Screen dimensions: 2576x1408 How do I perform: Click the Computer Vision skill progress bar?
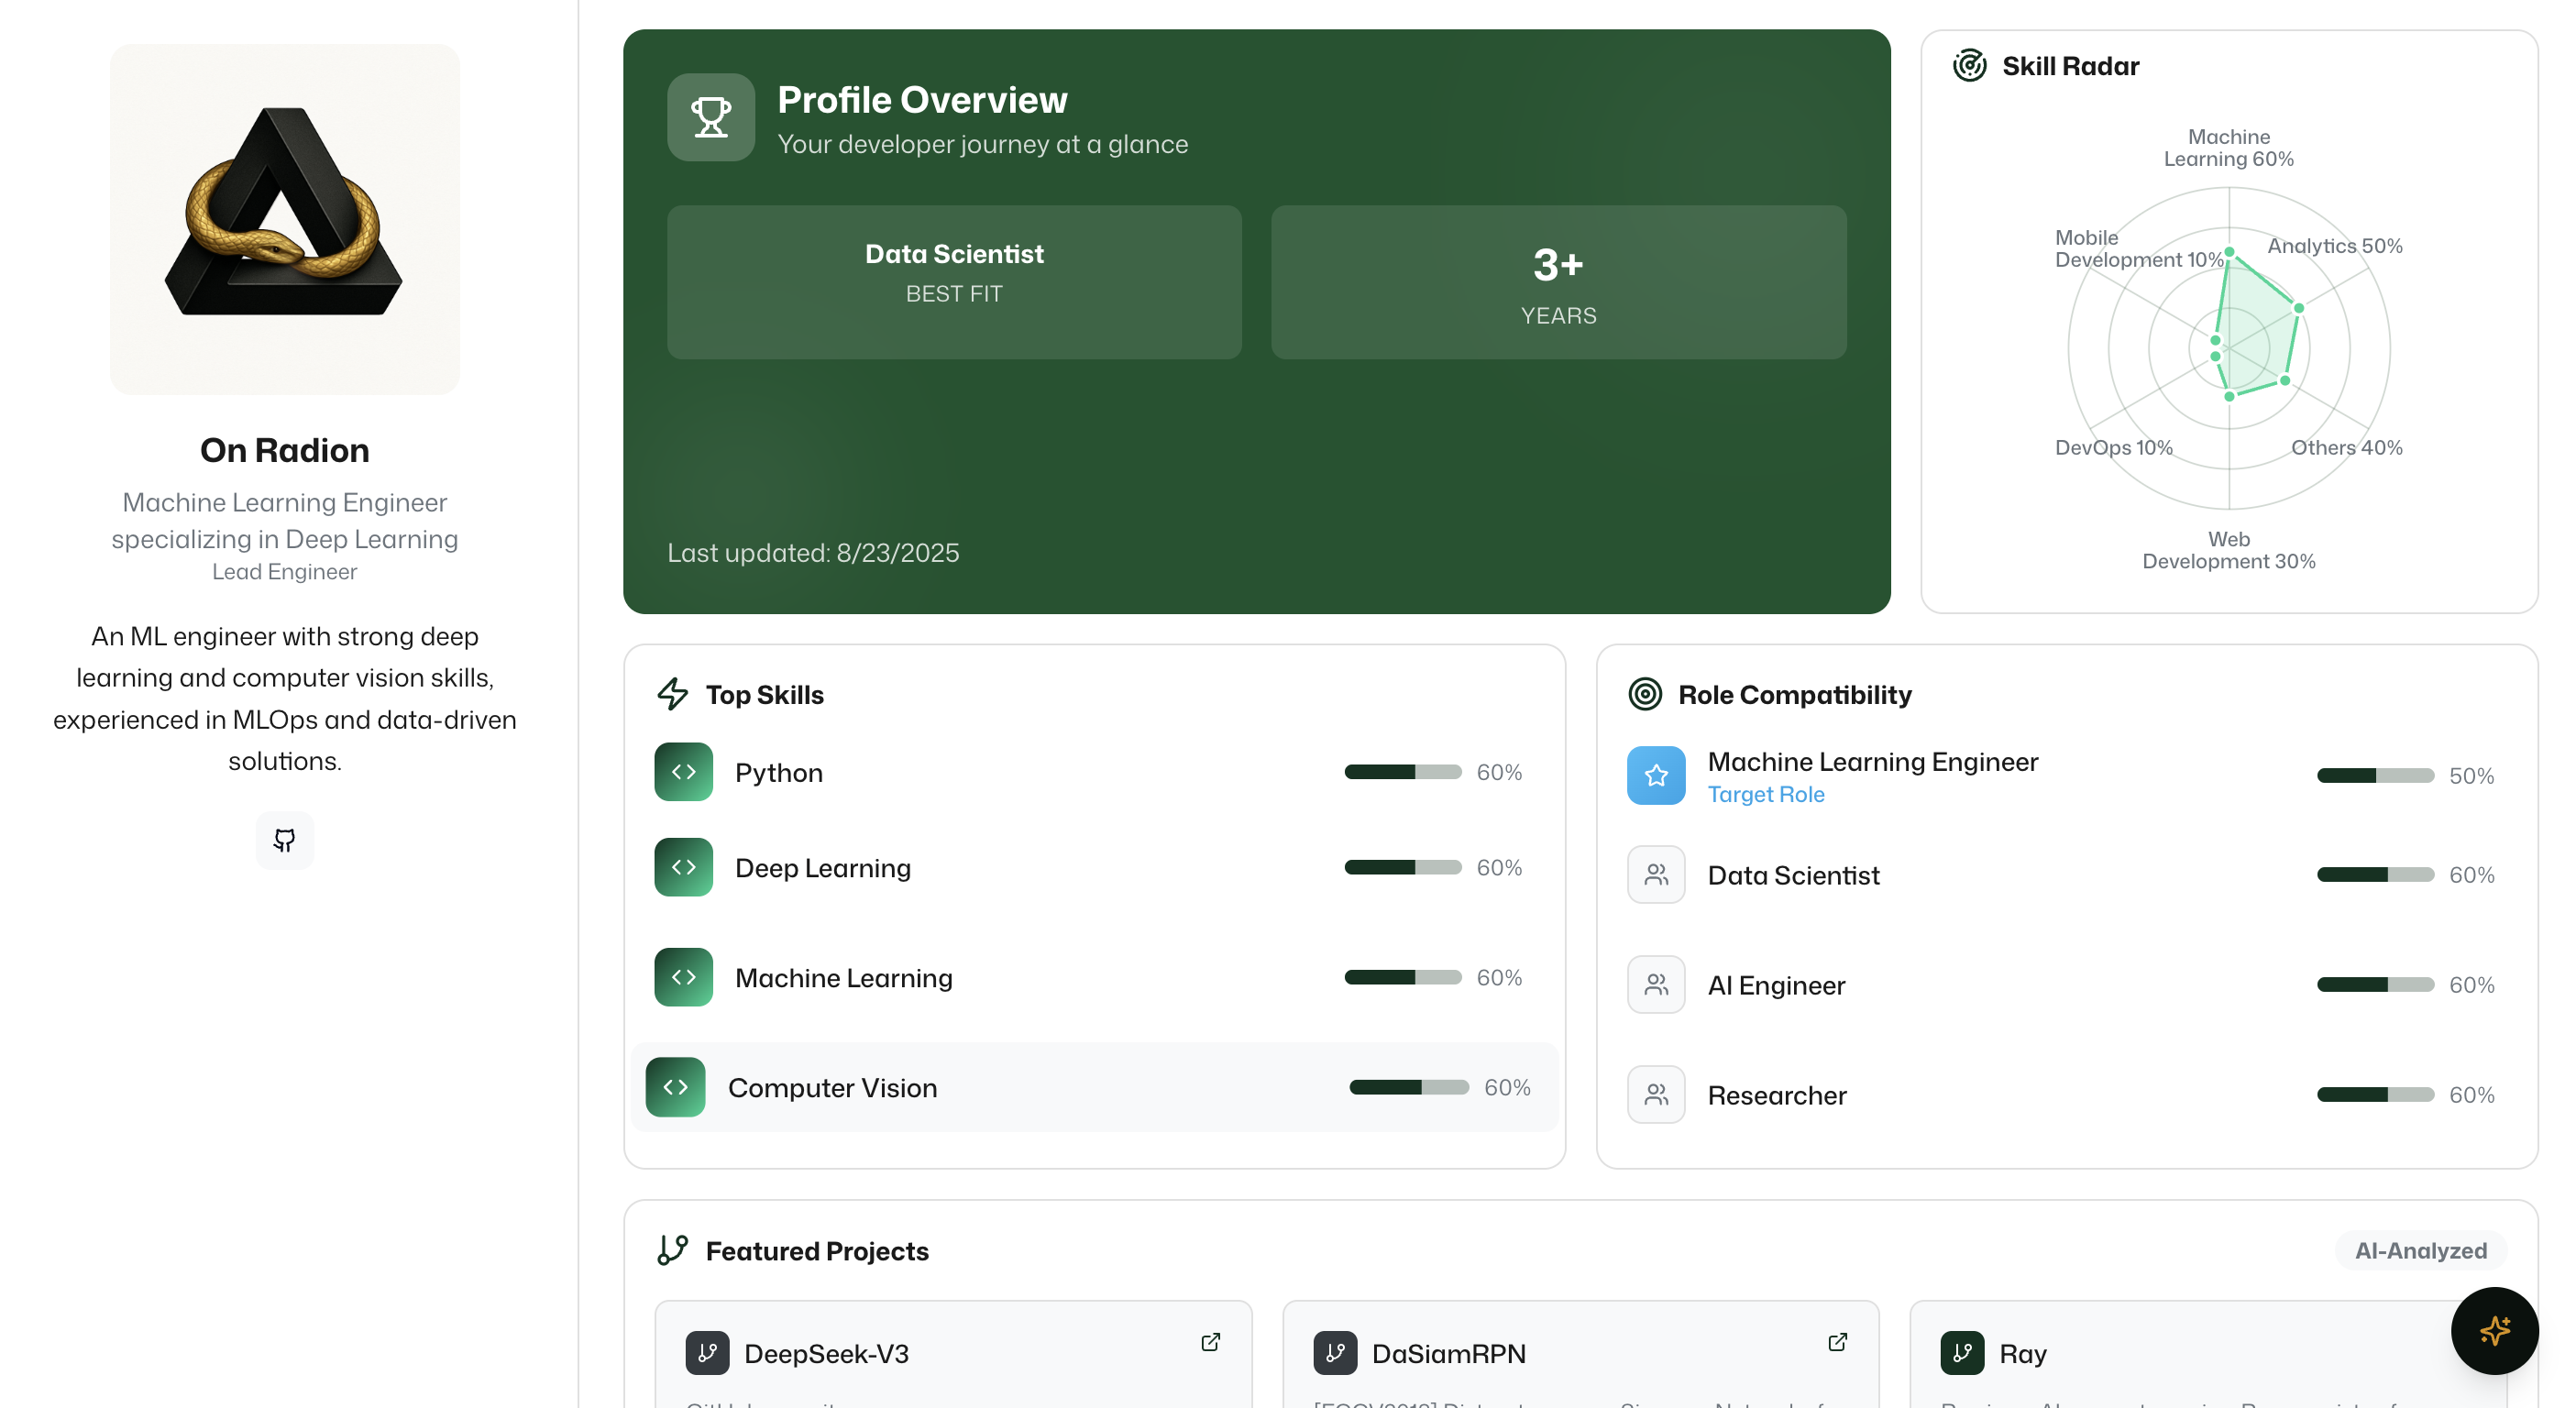1409,1087
